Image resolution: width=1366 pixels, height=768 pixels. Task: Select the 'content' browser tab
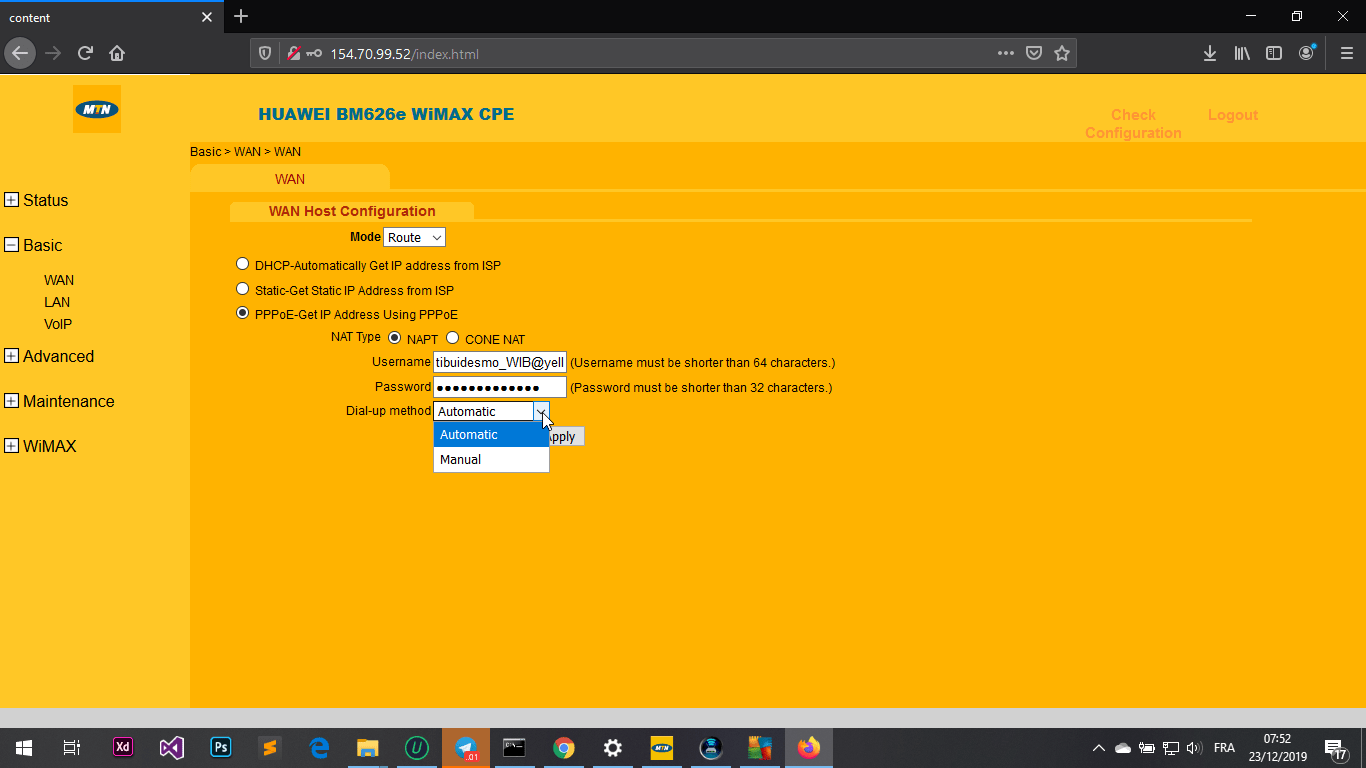pyautogui.click(x=110, y=17)
